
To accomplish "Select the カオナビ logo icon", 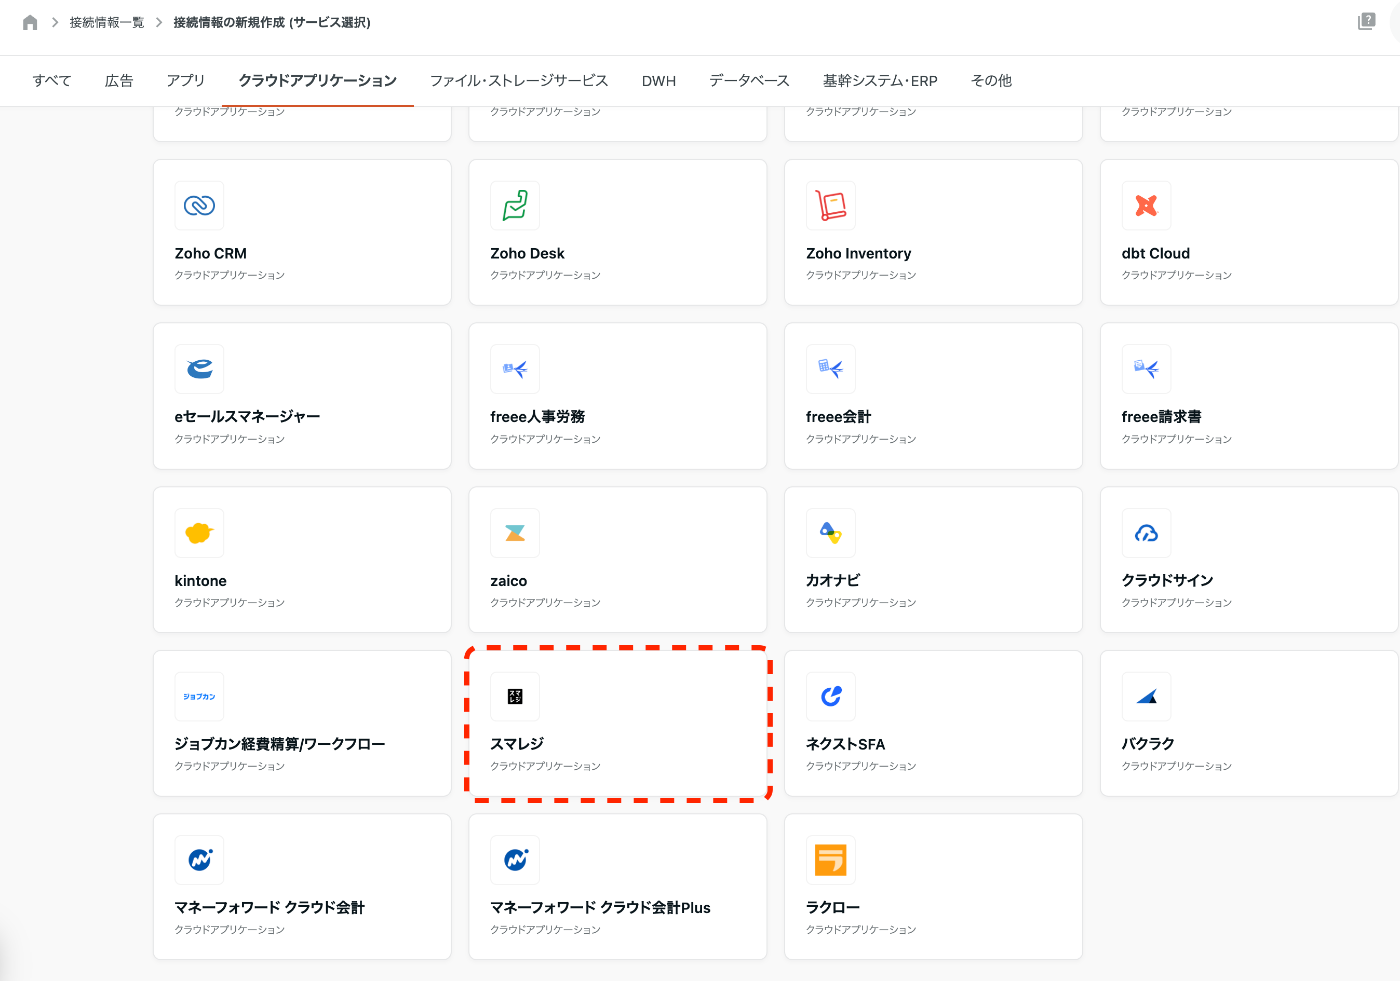I will [x=831, y=533].
